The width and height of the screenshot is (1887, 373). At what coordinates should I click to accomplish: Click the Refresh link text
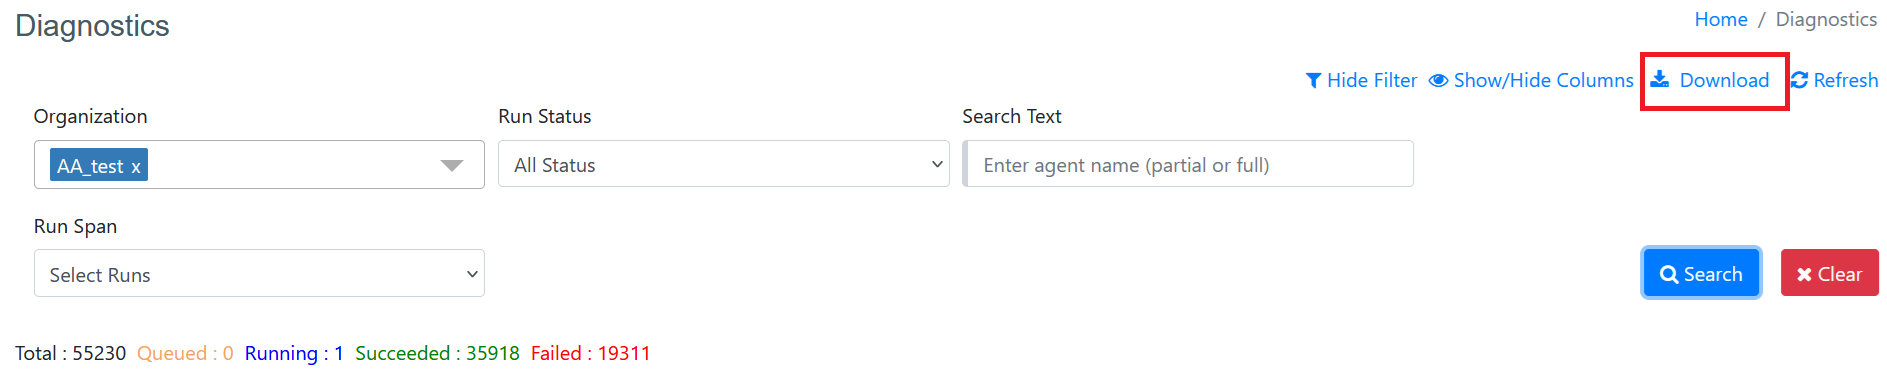(1846, 81)
